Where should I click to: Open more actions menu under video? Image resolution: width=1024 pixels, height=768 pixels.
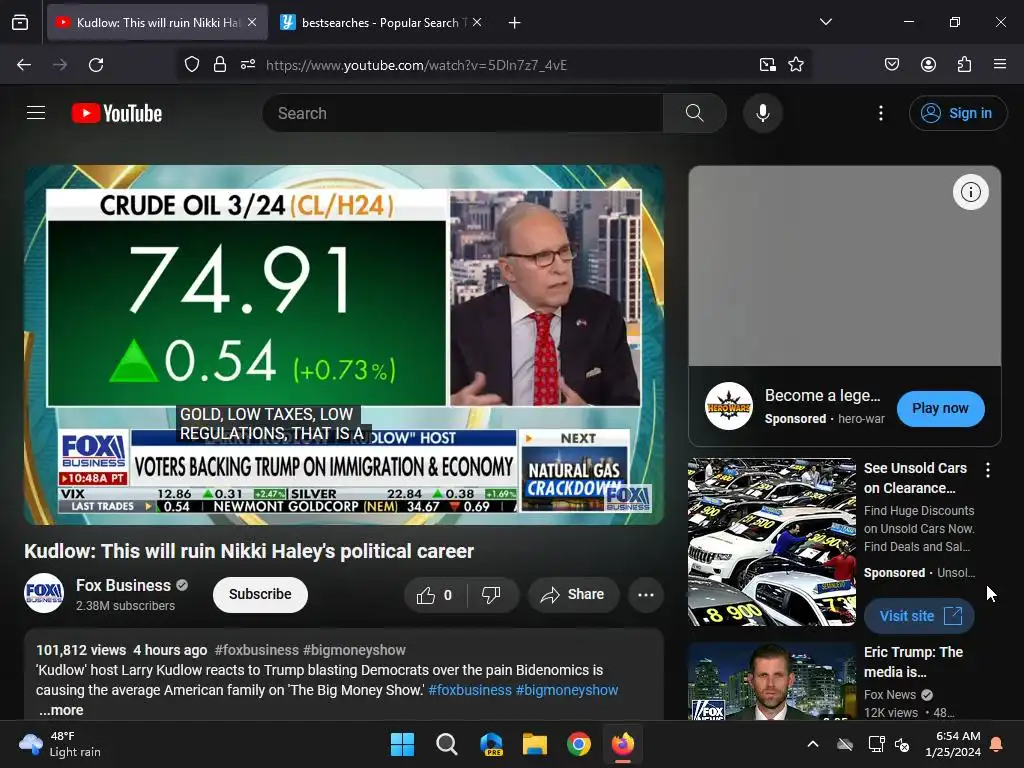tap(646, 595)
